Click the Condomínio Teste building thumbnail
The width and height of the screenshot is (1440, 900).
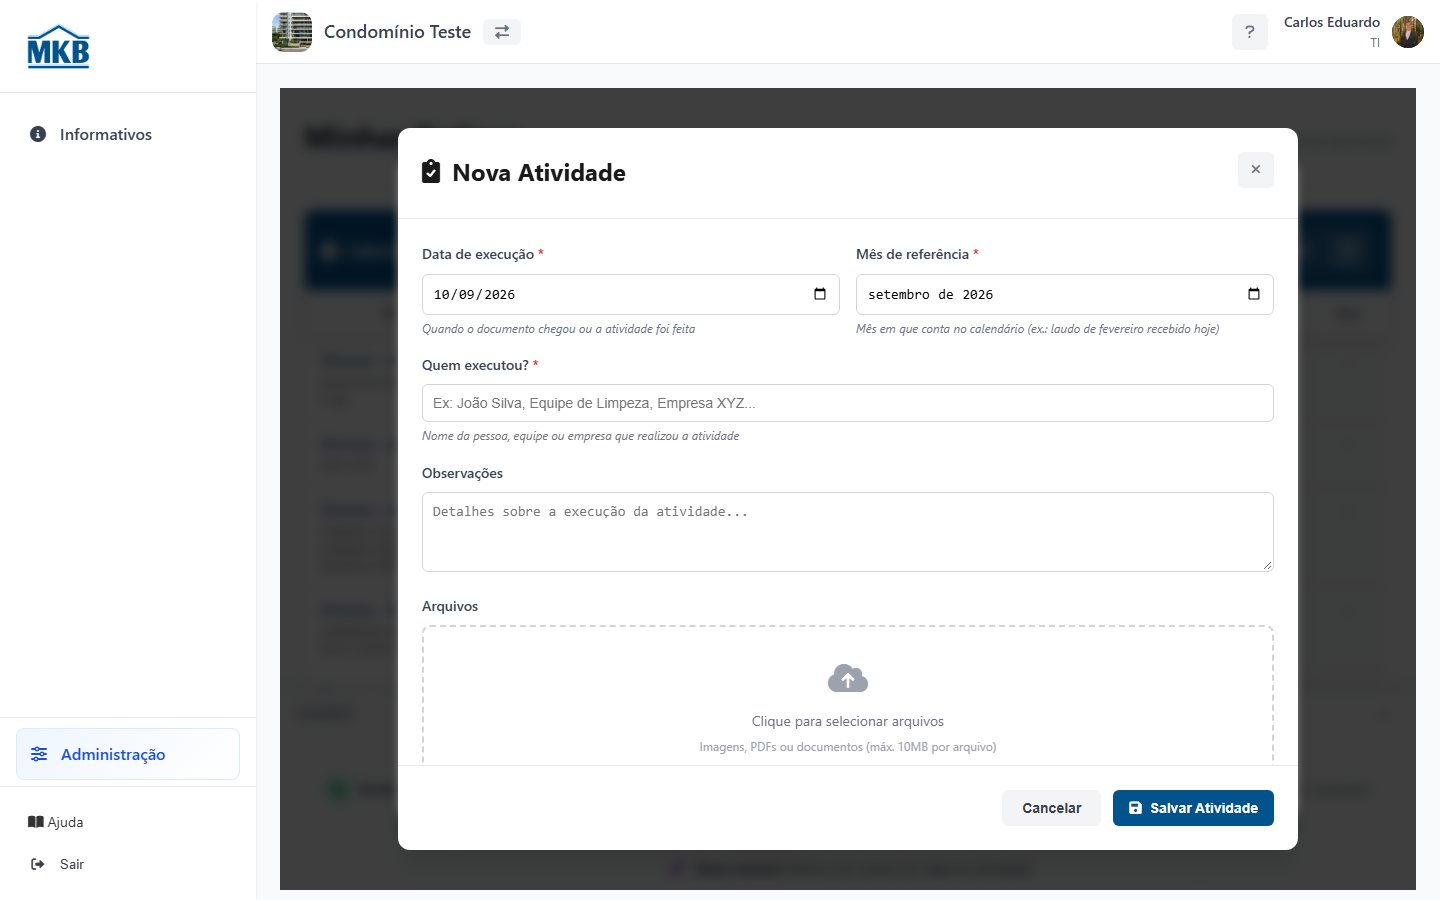point(292,32)
